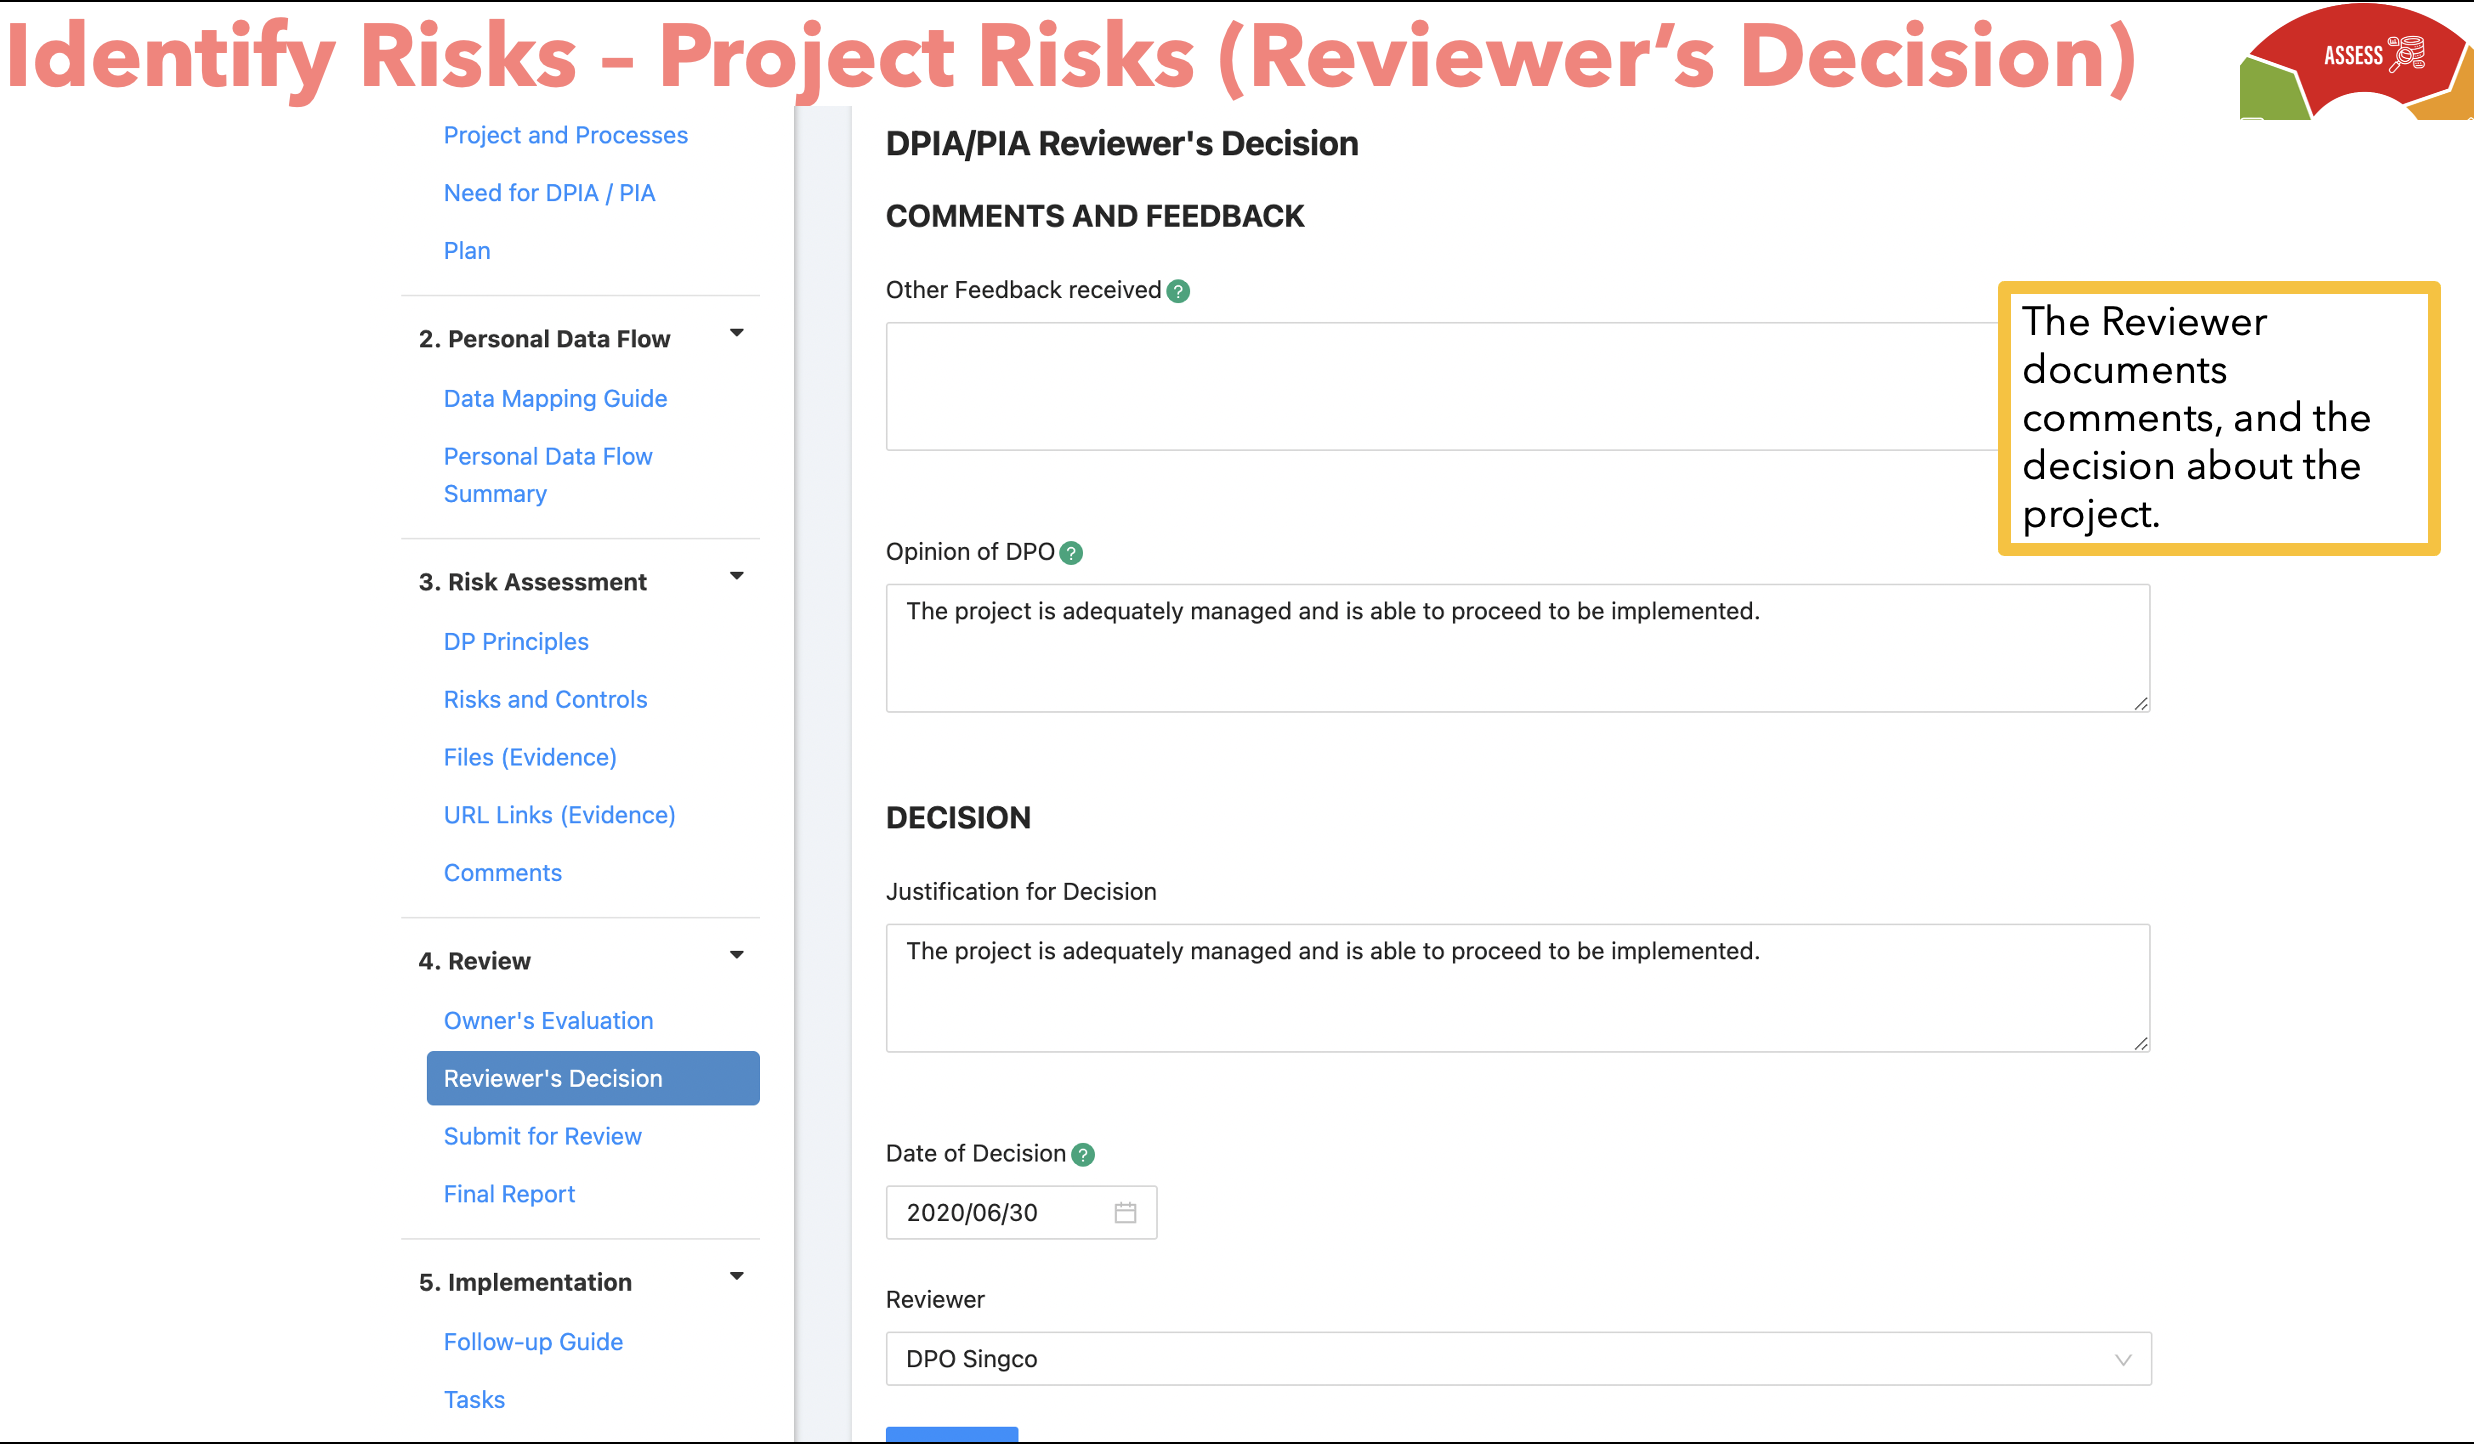This screenshot has width=2474, height=1444.
Task: Collapse the Risk Assessment section arrow
Action: [x=737, y=576]
